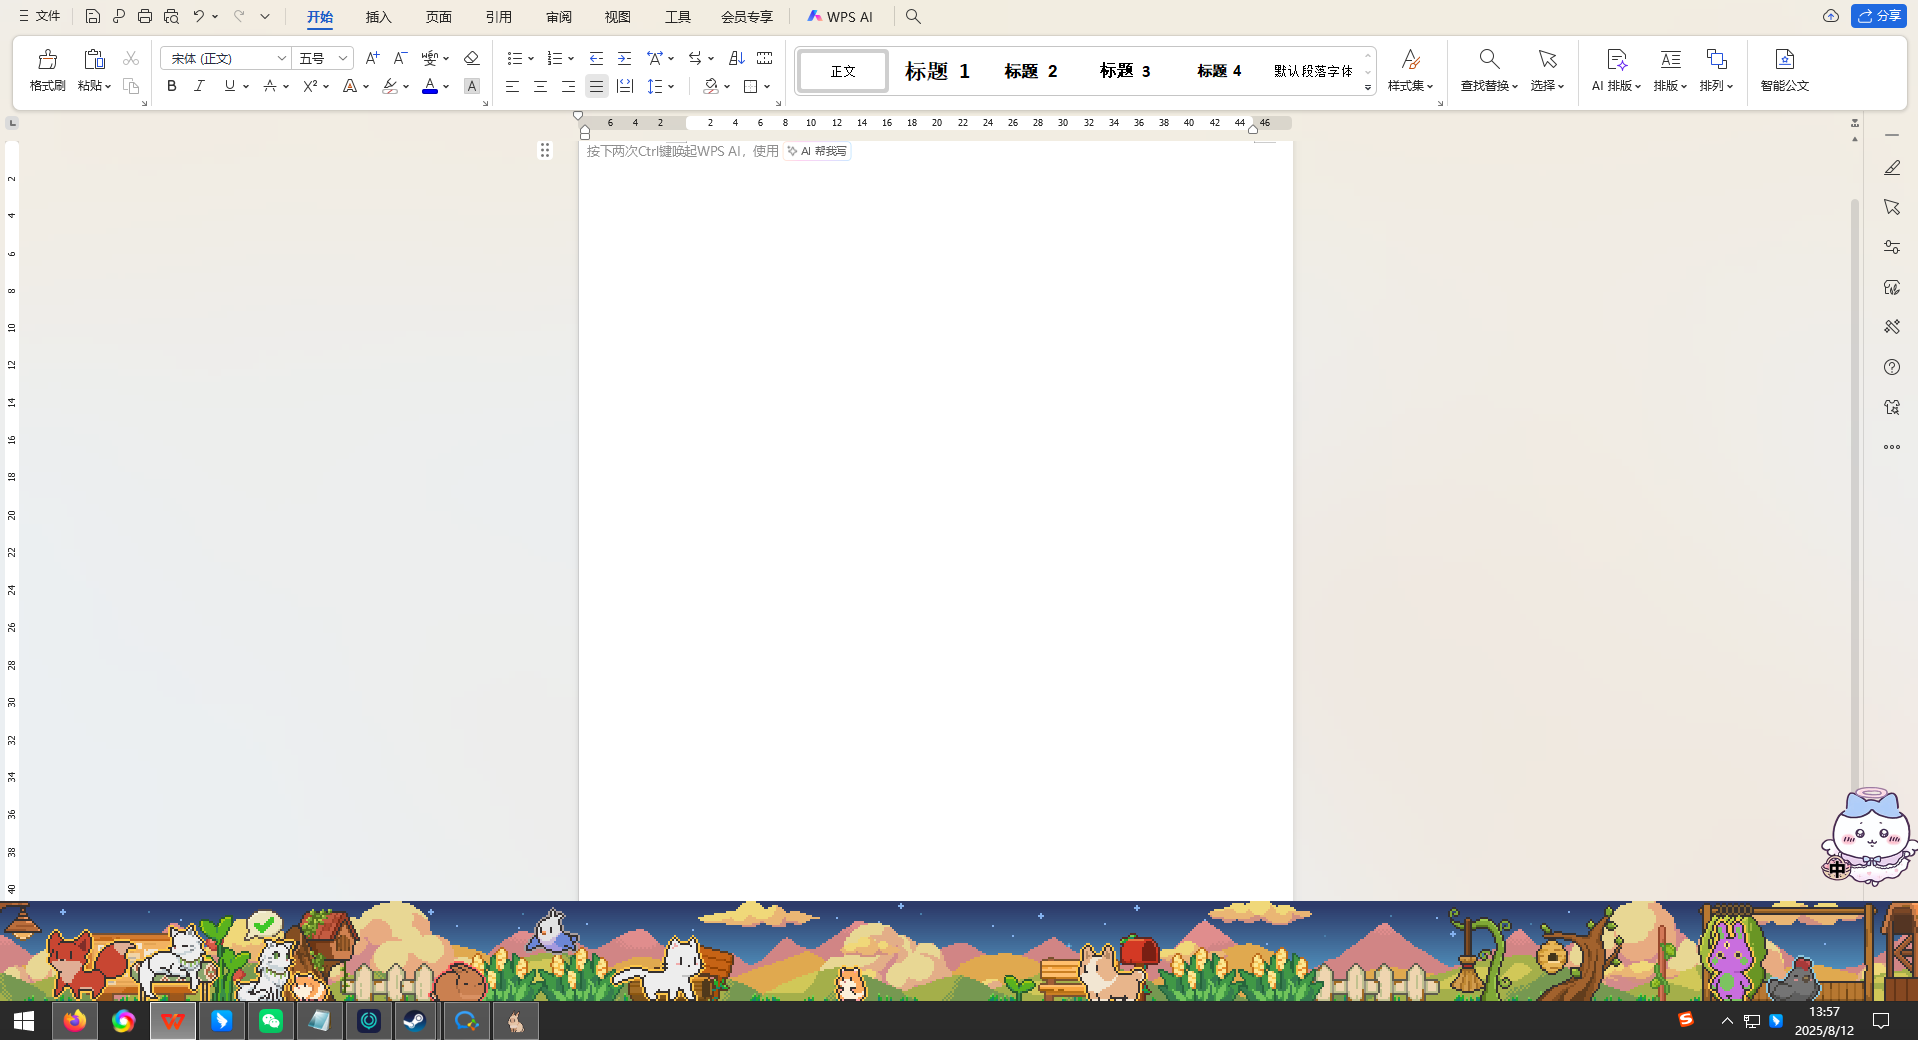1918x1040 pixels.
Task: Decrease font size with the A- icon
Action: pos(400,58)
